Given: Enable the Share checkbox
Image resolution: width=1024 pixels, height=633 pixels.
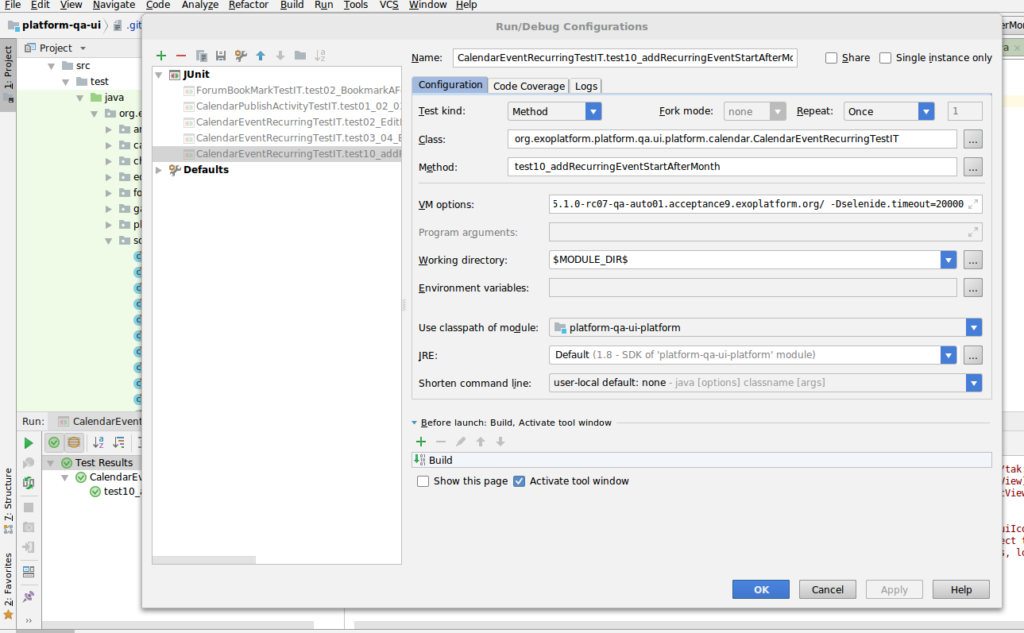Looking at the screenshot, I should [831, 58].
